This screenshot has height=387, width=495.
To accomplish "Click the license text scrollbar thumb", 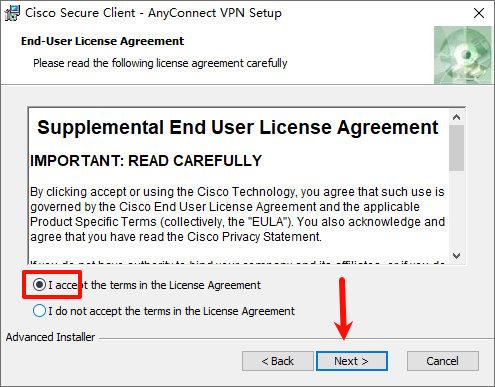I will coord(456,148).
